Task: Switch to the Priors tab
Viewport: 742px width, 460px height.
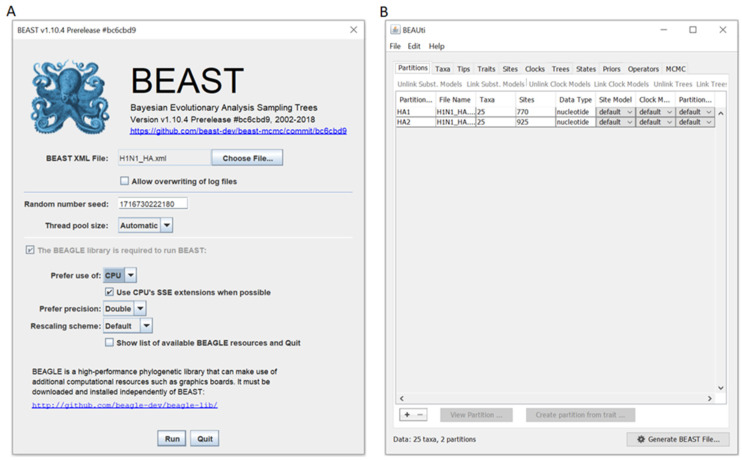Action: 611,69
